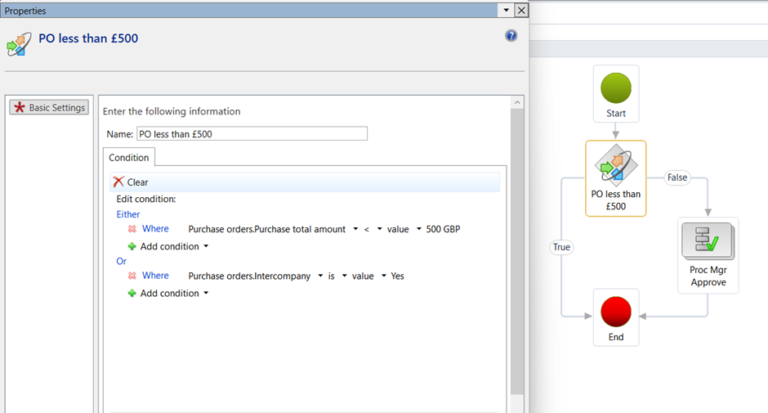Open the value type dropdown for 500 GBP
Image resolution: width=768 pixels, height=413 pixels.
(x=419, y=229)
